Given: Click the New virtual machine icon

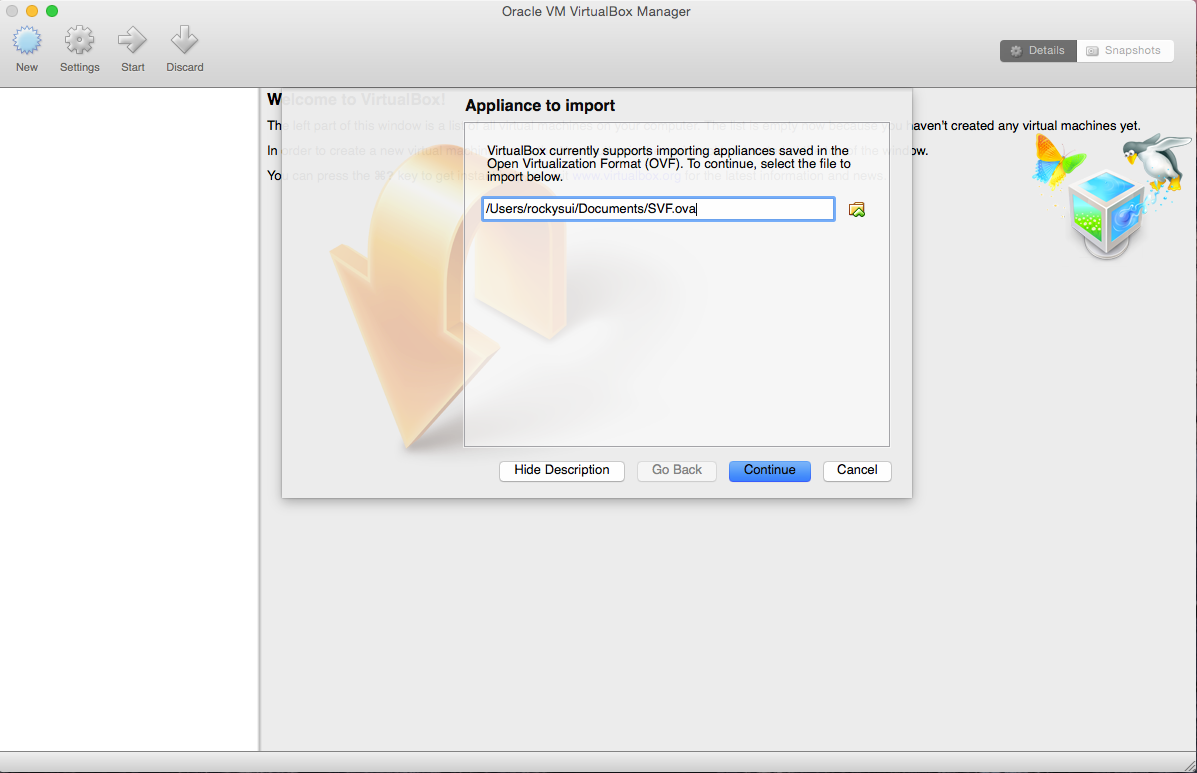Looking at the screenshot, I should click(x=27, y=40).
